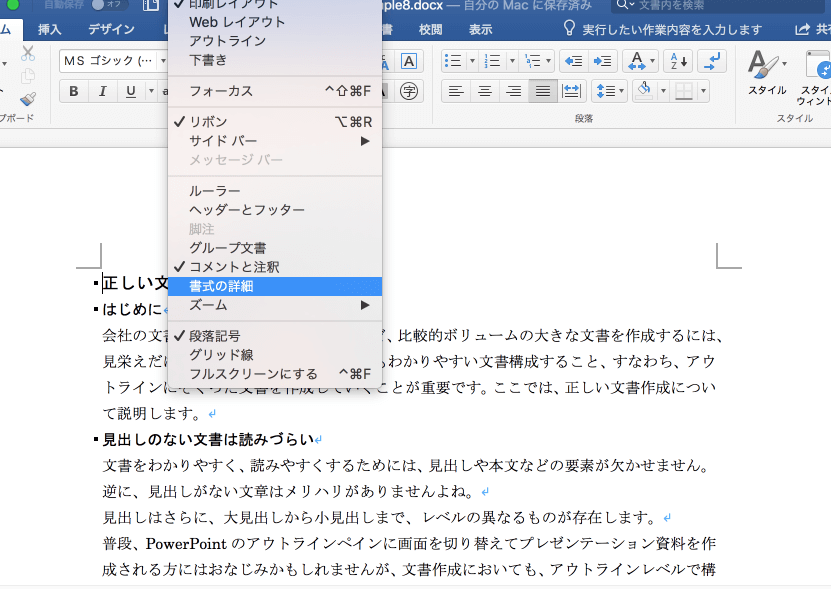Expand the underline style dropdown arrow
This screenshot has height=589, width=831.
151,91
